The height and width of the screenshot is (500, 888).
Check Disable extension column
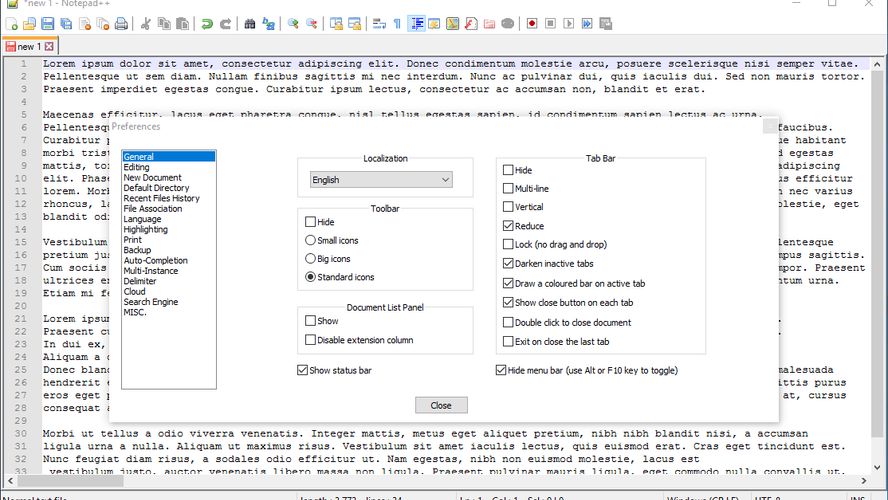coord(310,340)
